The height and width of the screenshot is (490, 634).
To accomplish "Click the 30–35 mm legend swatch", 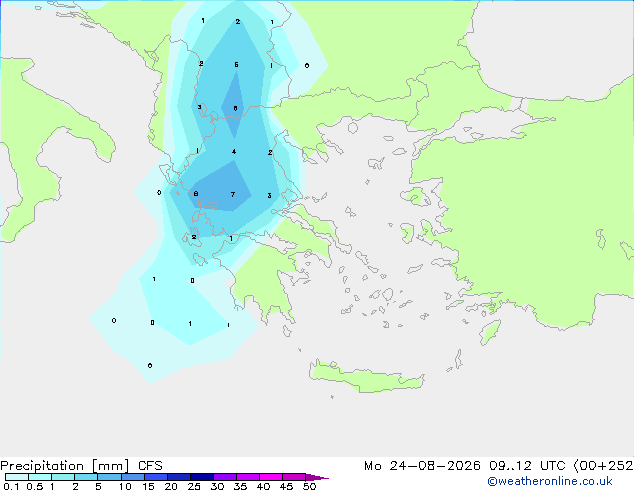I will [x=225, y=477].
